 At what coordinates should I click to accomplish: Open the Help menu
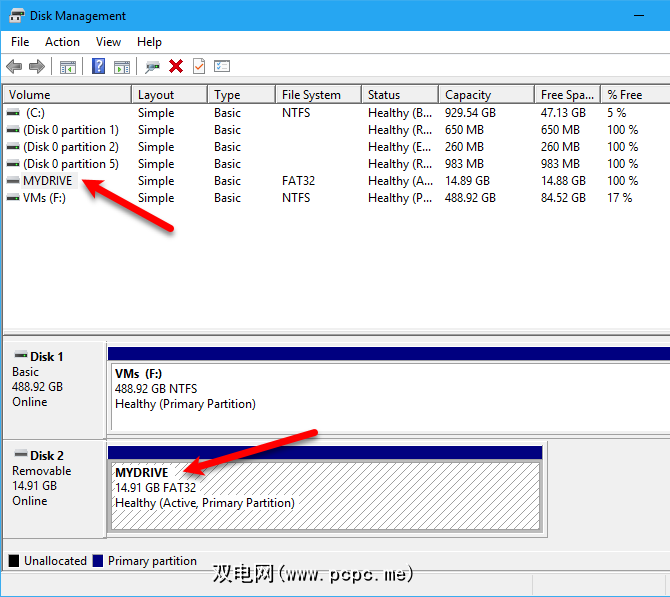(149, 42)
